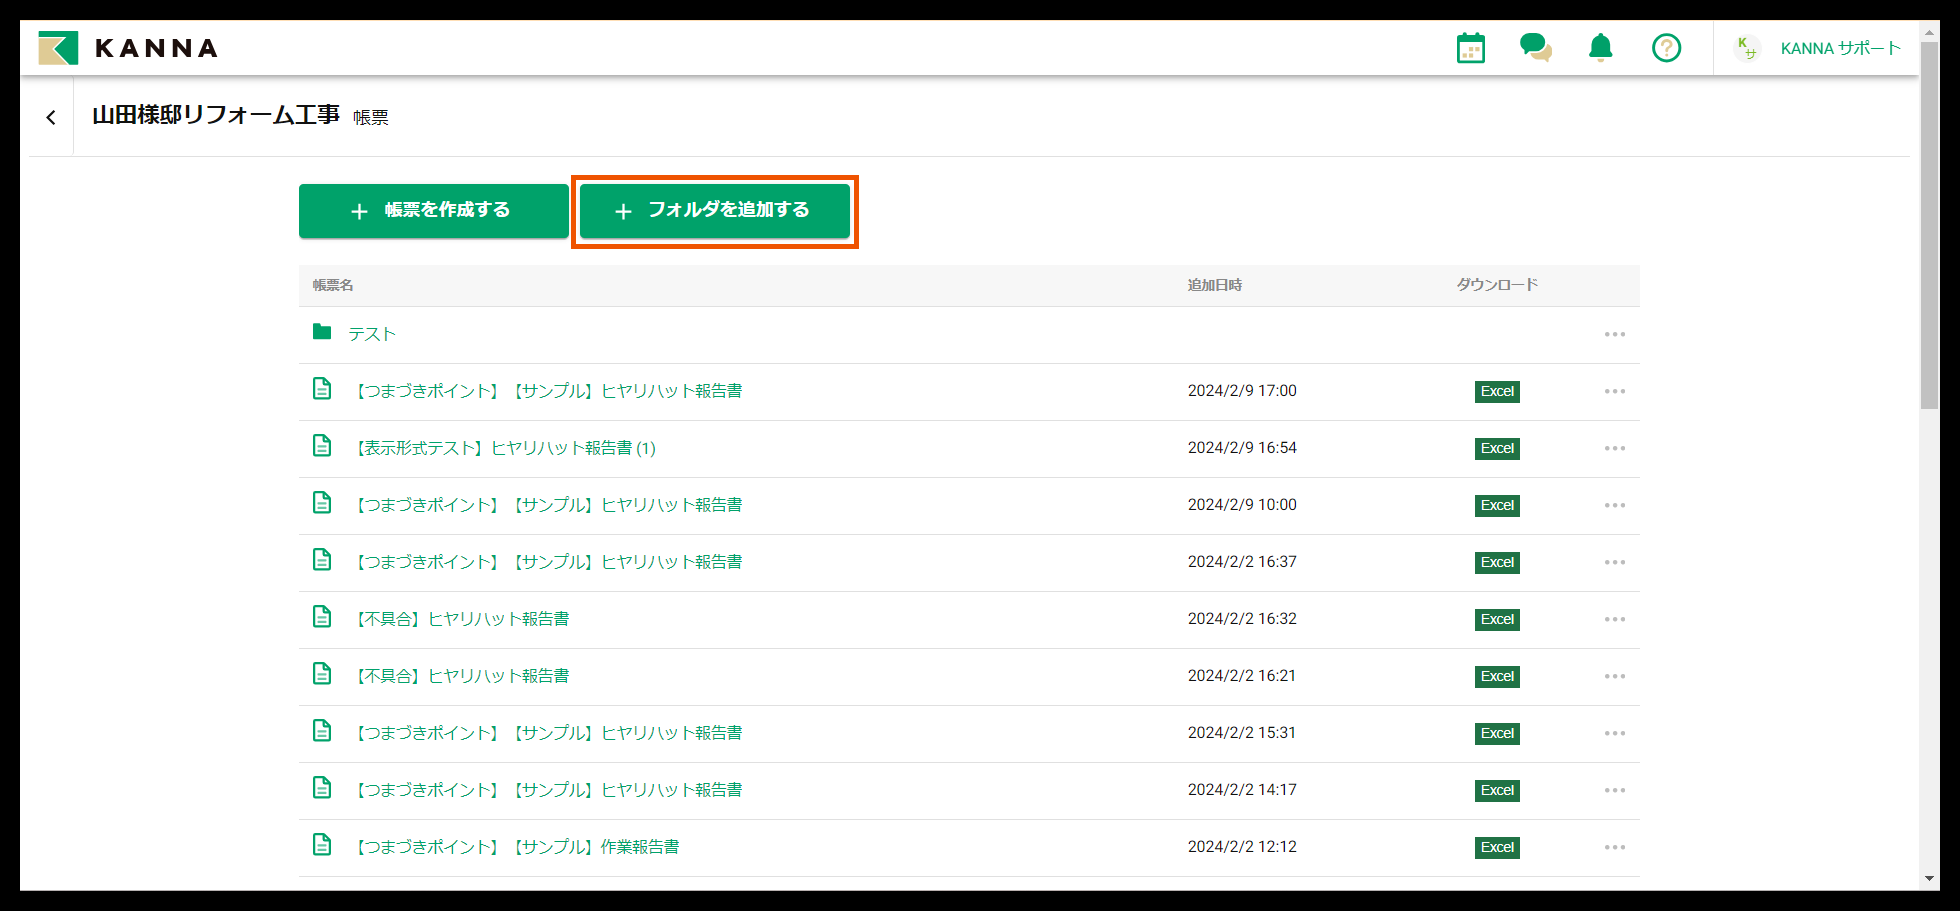Open the help question mark icon

(x=1666, y=47)
